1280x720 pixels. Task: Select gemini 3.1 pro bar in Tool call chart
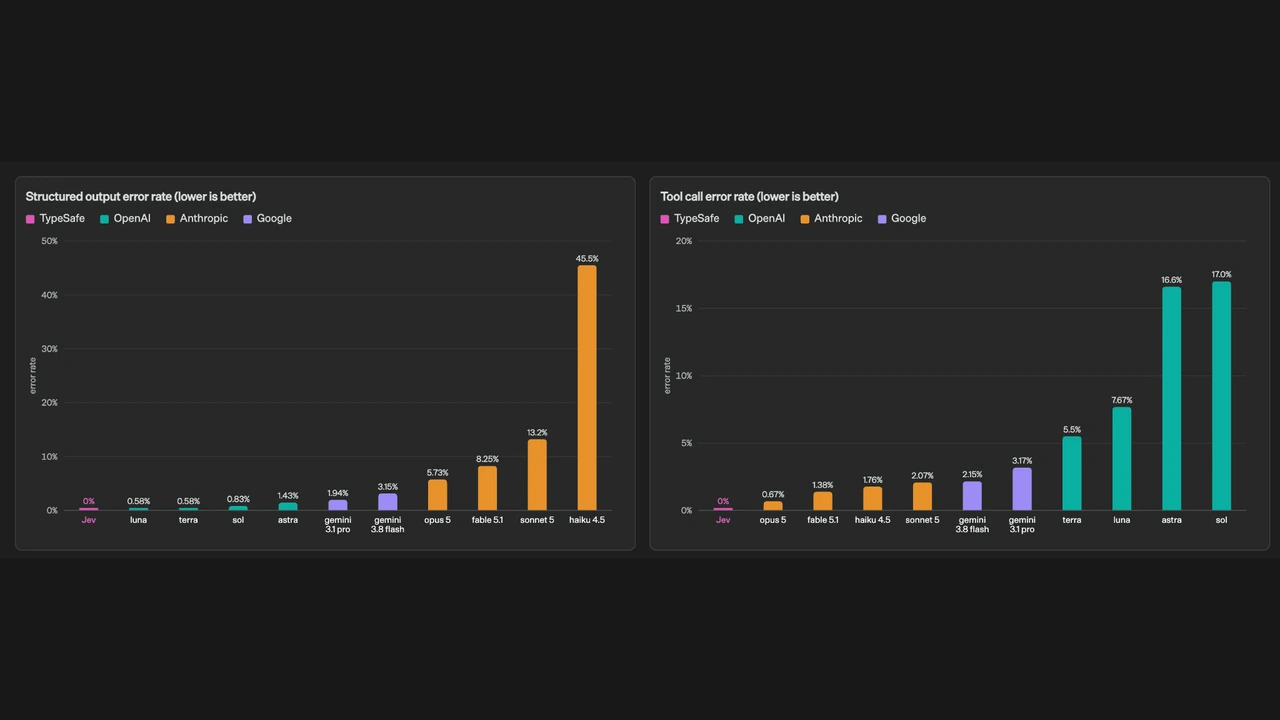click(1021, 489)
